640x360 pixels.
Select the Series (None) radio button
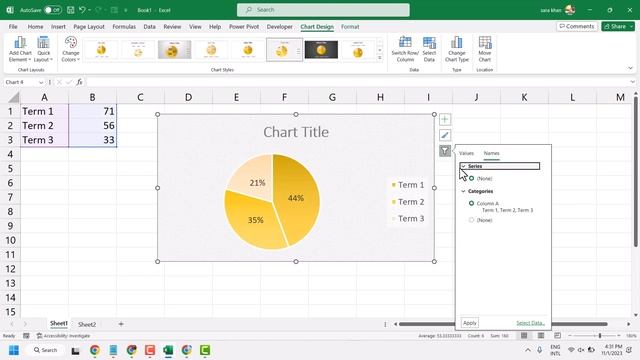pyautogui.click(x=471, y=178)
